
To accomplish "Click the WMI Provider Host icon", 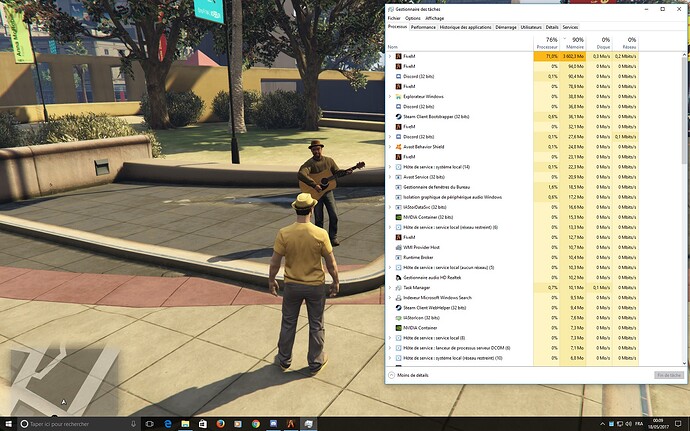I will click(x=398, y=247).
